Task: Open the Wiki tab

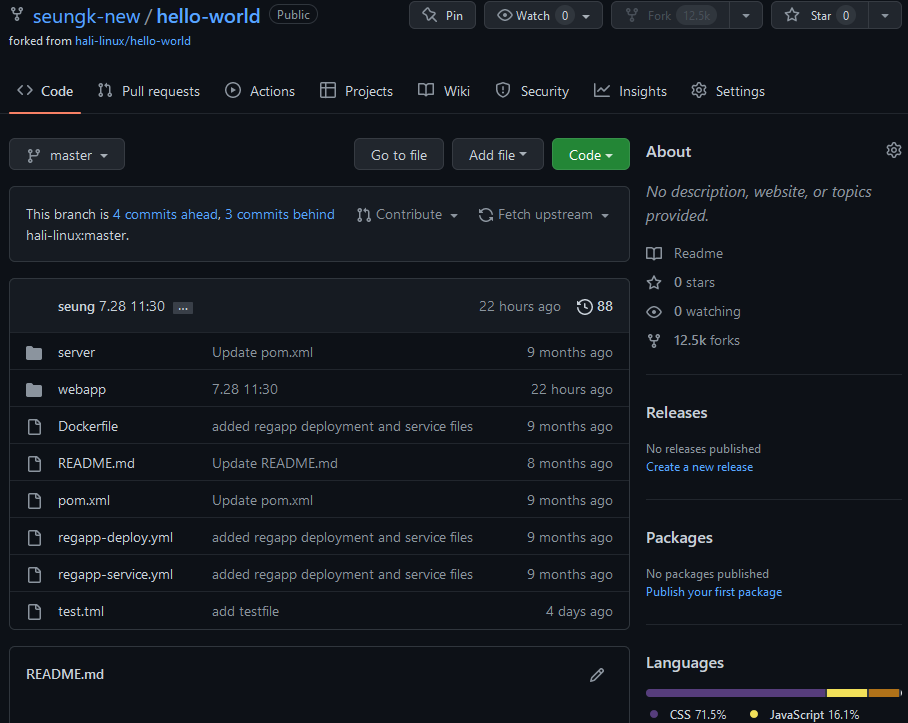Action: point(444,91)
